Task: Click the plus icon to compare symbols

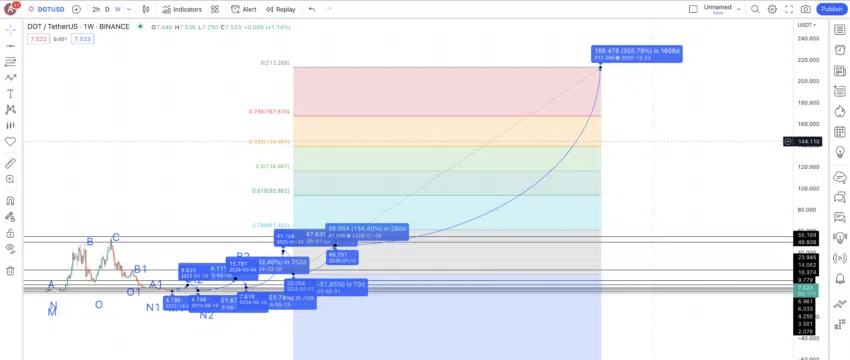Action: click(76, 9)
